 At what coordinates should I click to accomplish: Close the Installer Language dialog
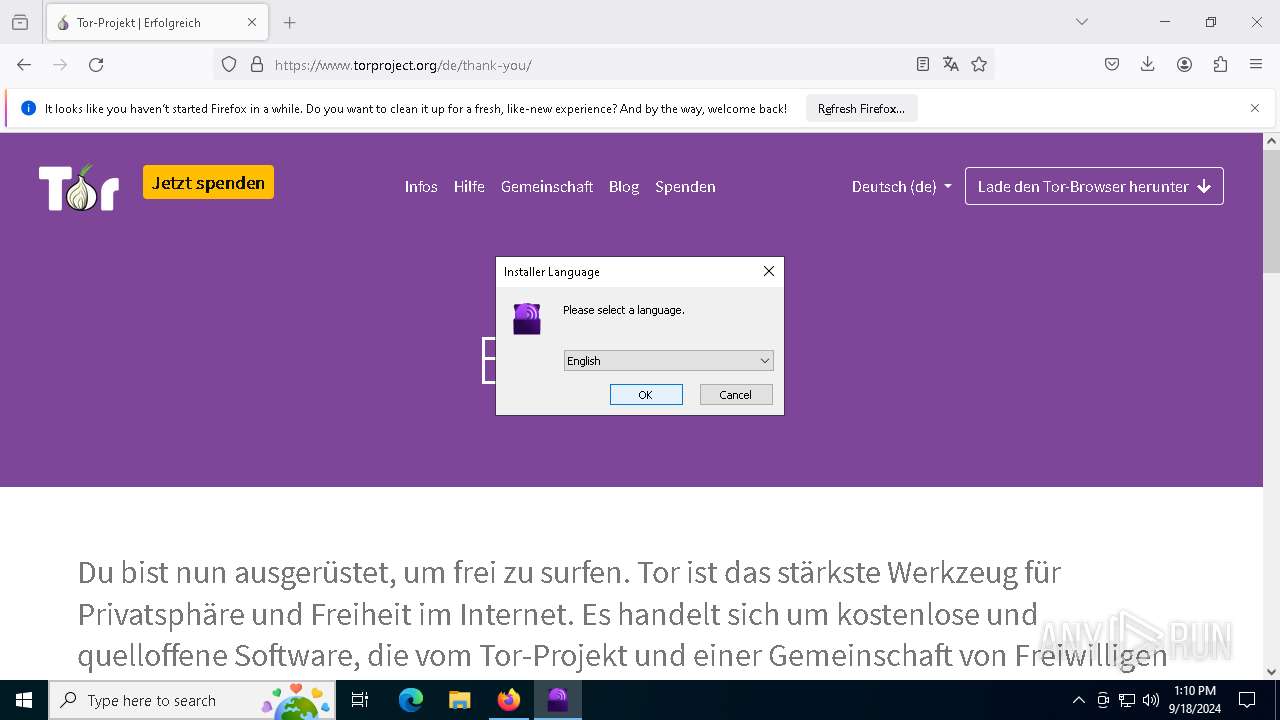point(769,272)
